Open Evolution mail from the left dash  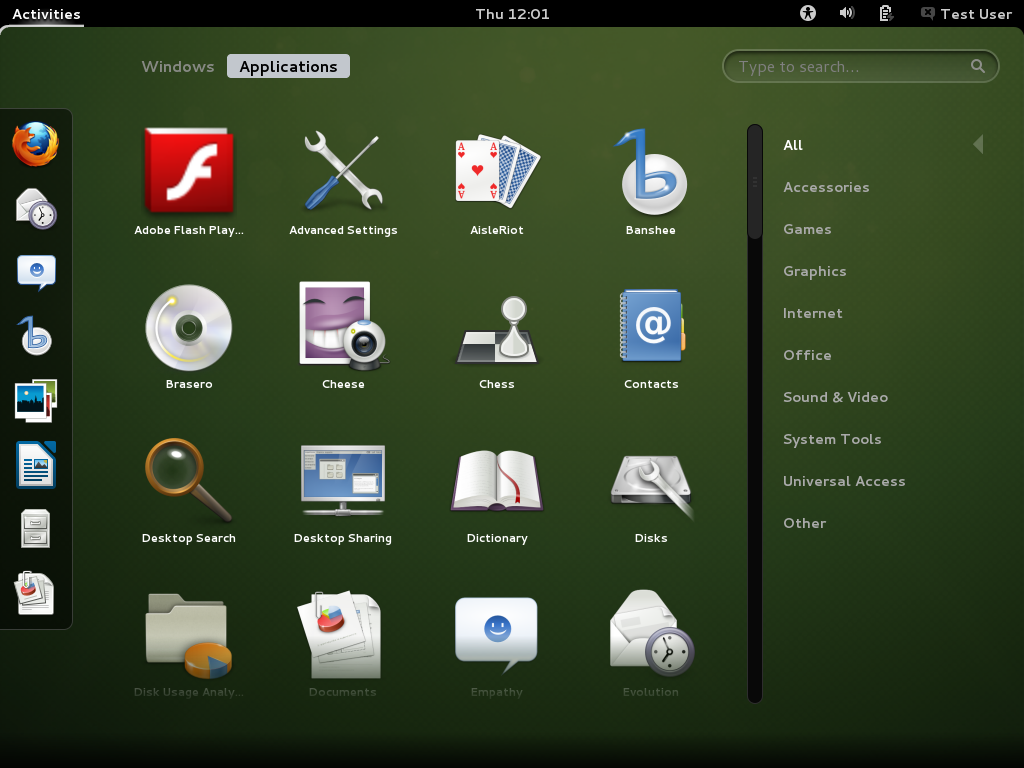pos(36,207)
